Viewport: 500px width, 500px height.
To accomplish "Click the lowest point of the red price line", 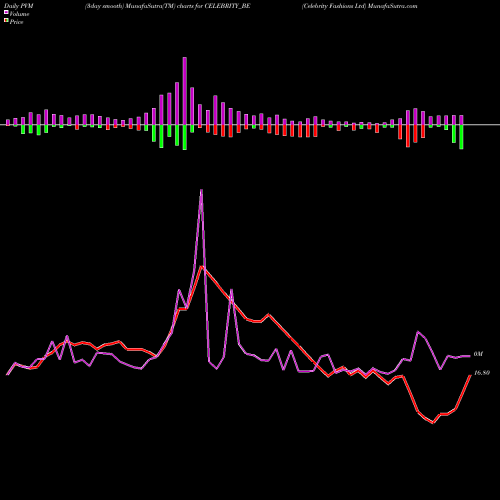I will coord(433,423).
